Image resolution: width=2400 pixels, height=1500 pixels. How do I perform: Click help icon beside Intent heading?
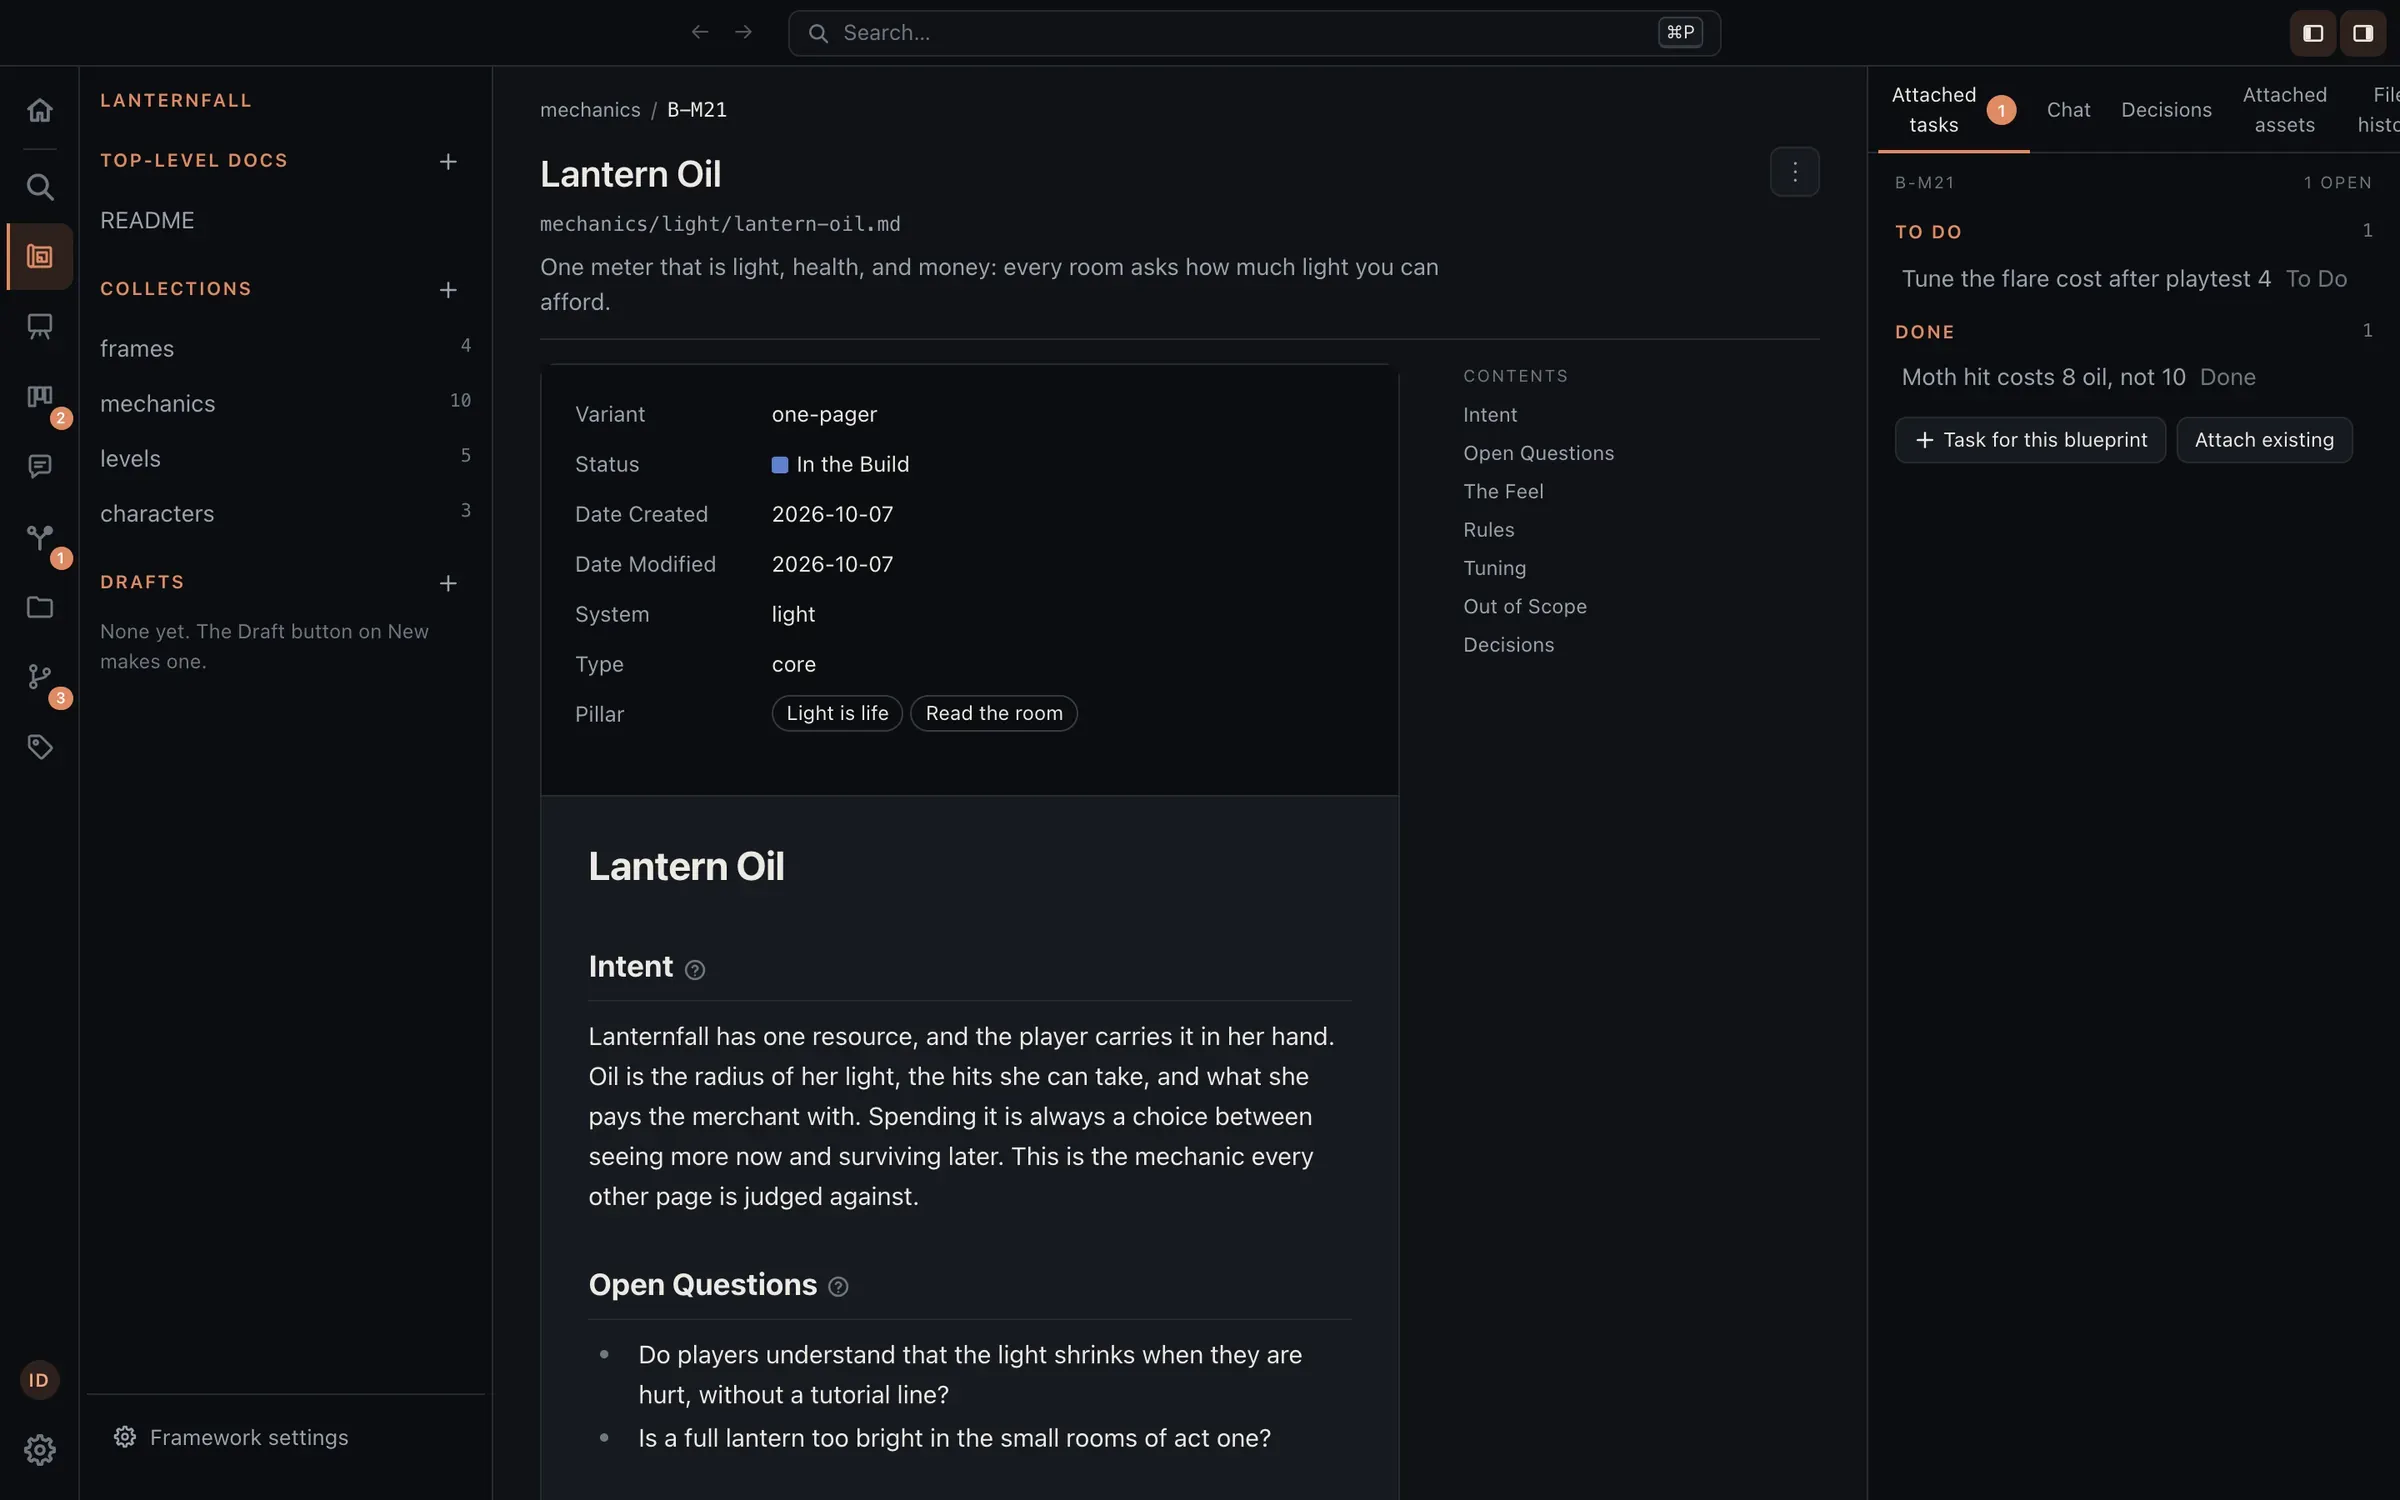coord(695,970)
